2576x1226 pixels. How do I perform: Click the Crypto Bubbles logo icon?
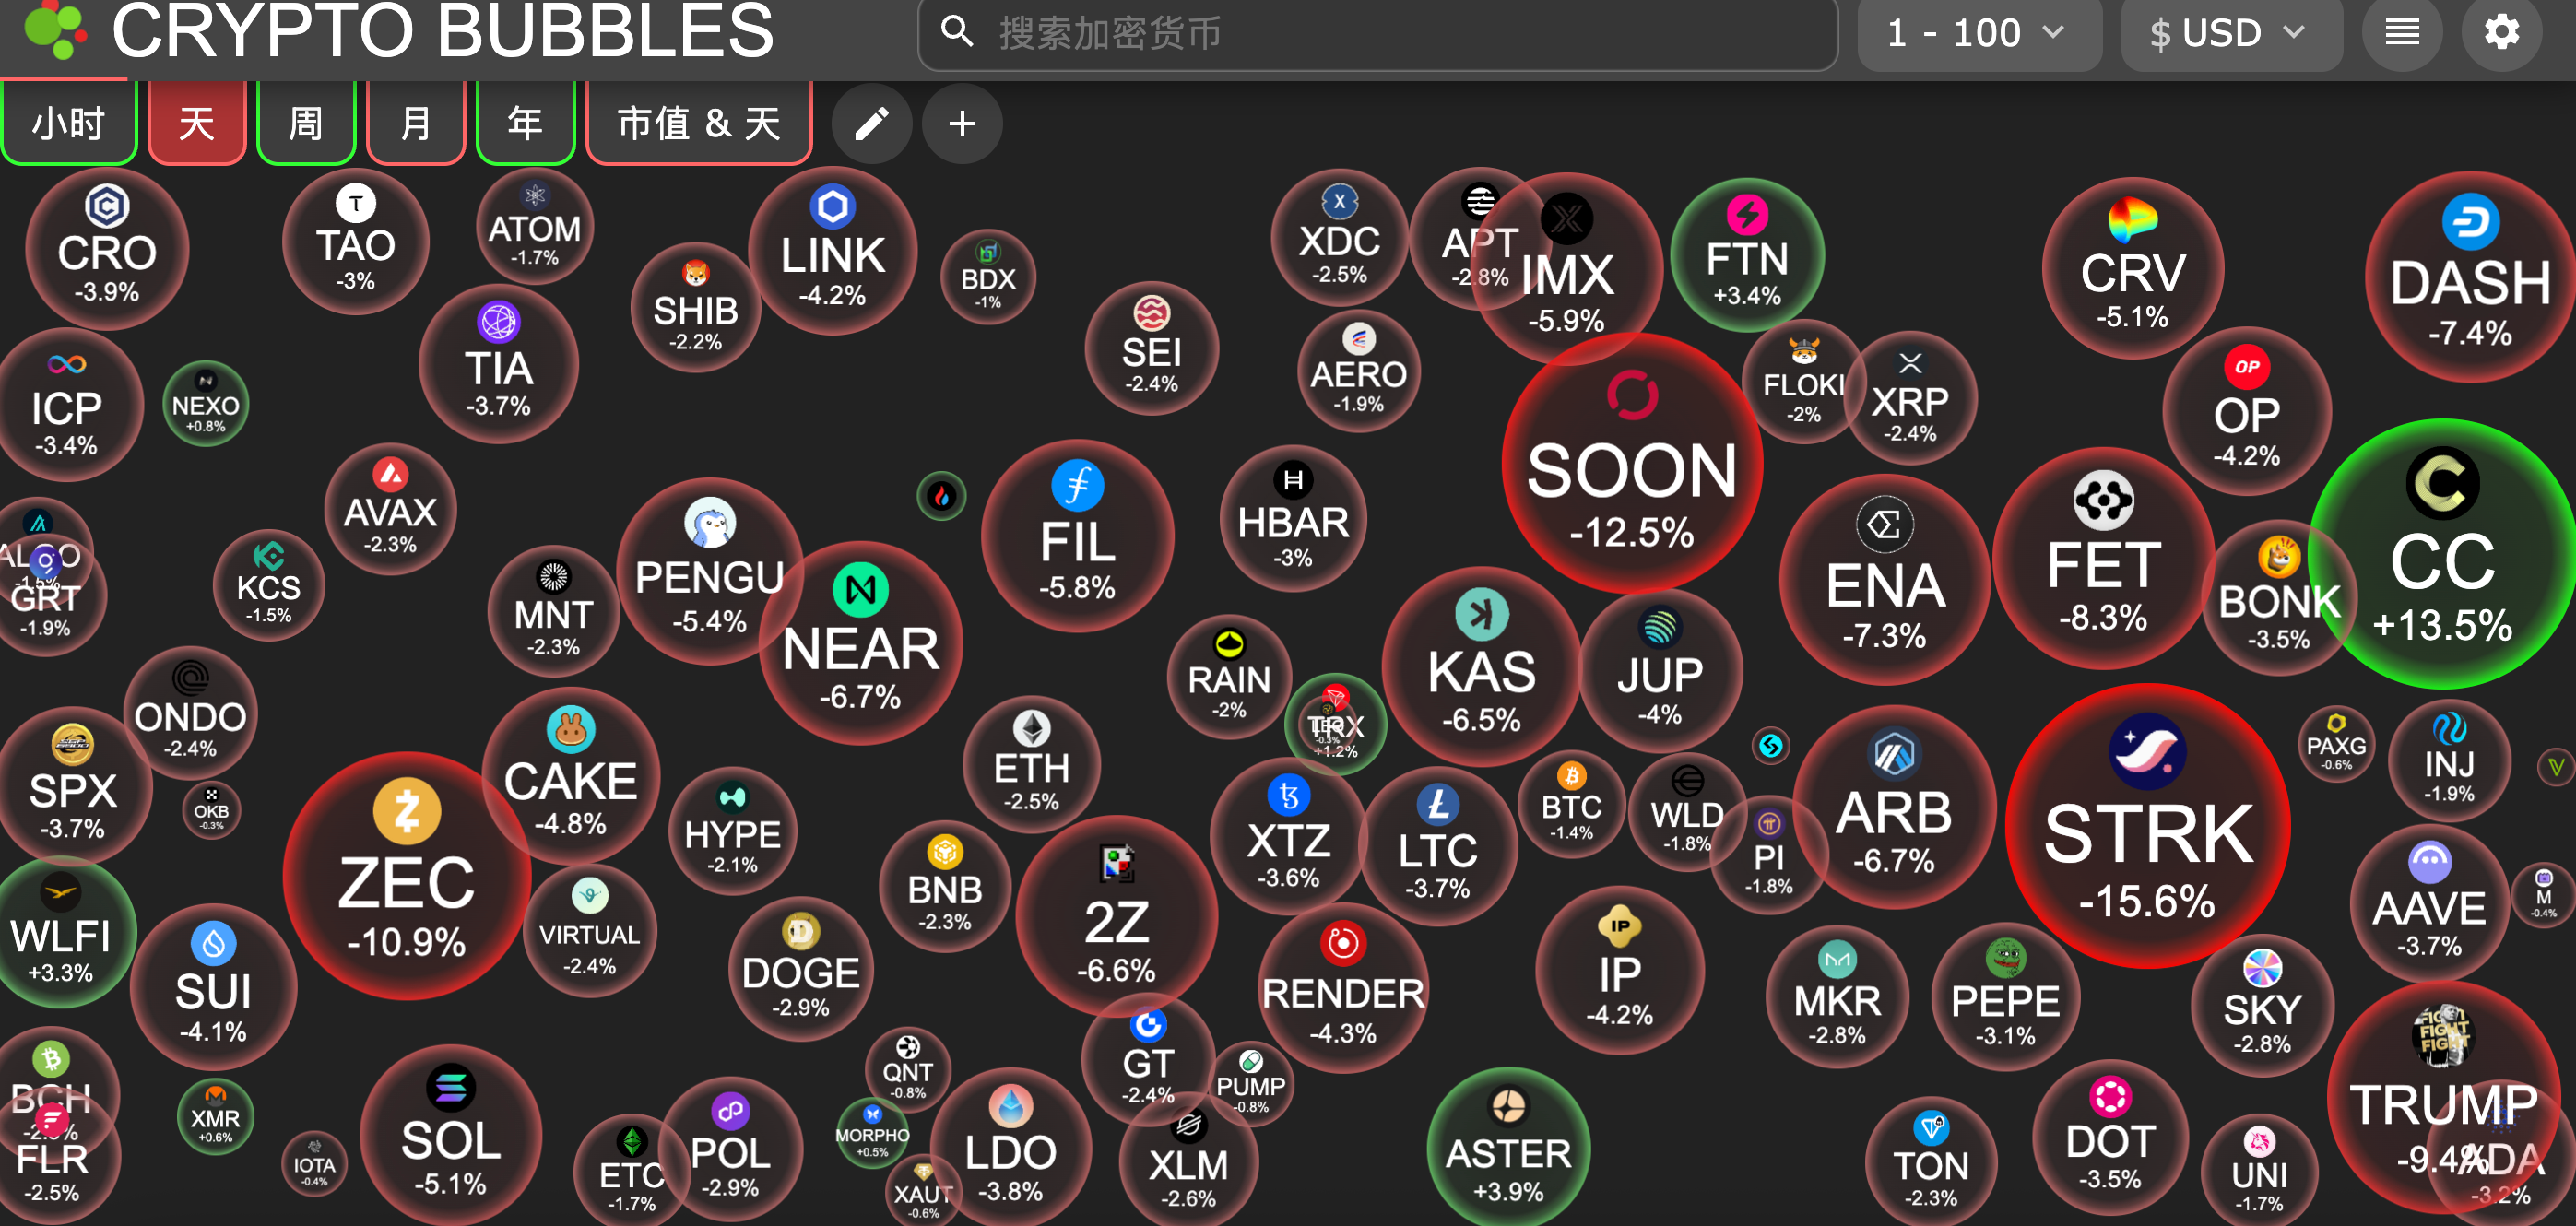53,30
